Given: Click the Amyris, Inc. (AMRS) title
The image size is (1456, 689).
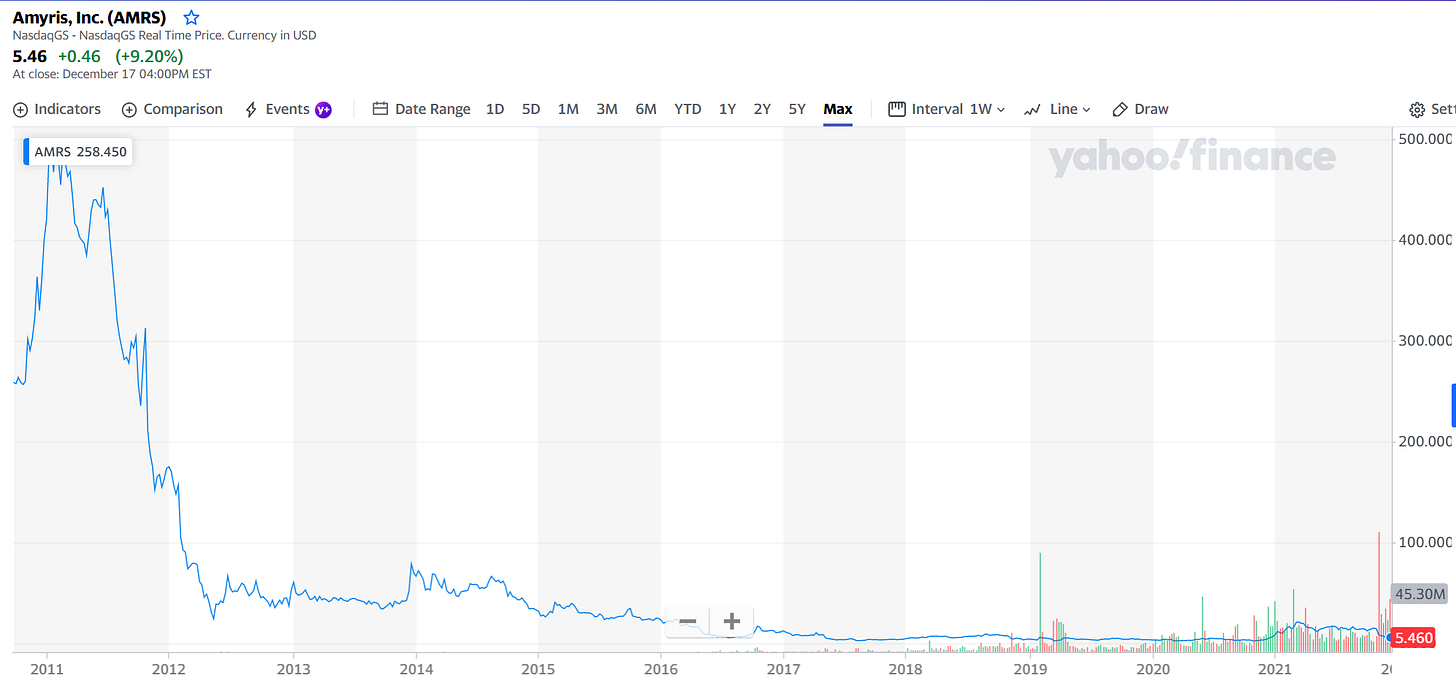Looking at the screenshot, I should 90,18.
